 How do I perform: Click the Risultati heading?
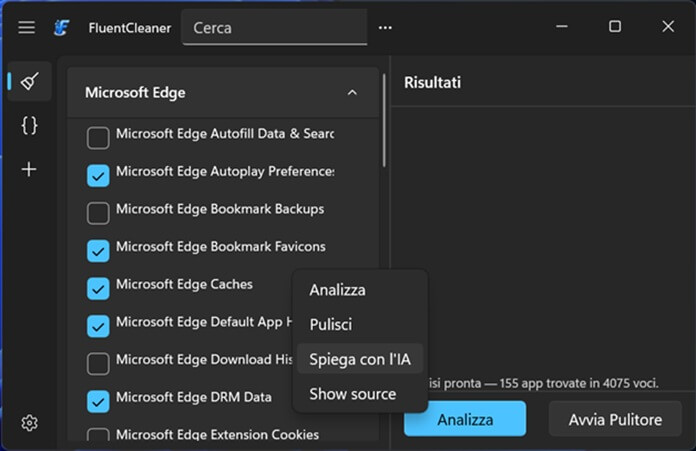click(432, 82)
